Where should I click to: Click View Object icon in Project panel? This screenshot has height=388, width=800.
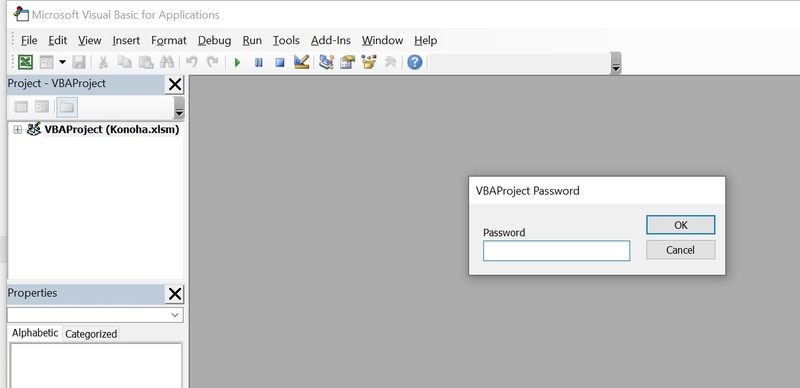click(42, 107)
